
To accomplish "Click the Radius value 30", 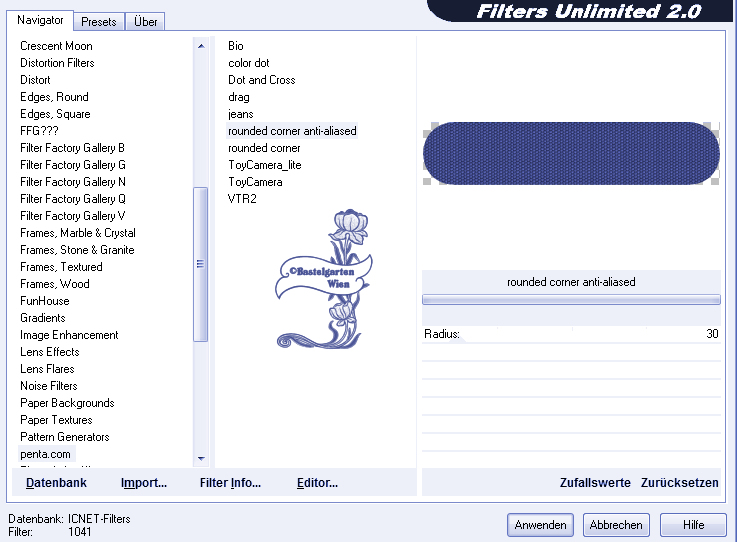I will click(x=712, y=334).
